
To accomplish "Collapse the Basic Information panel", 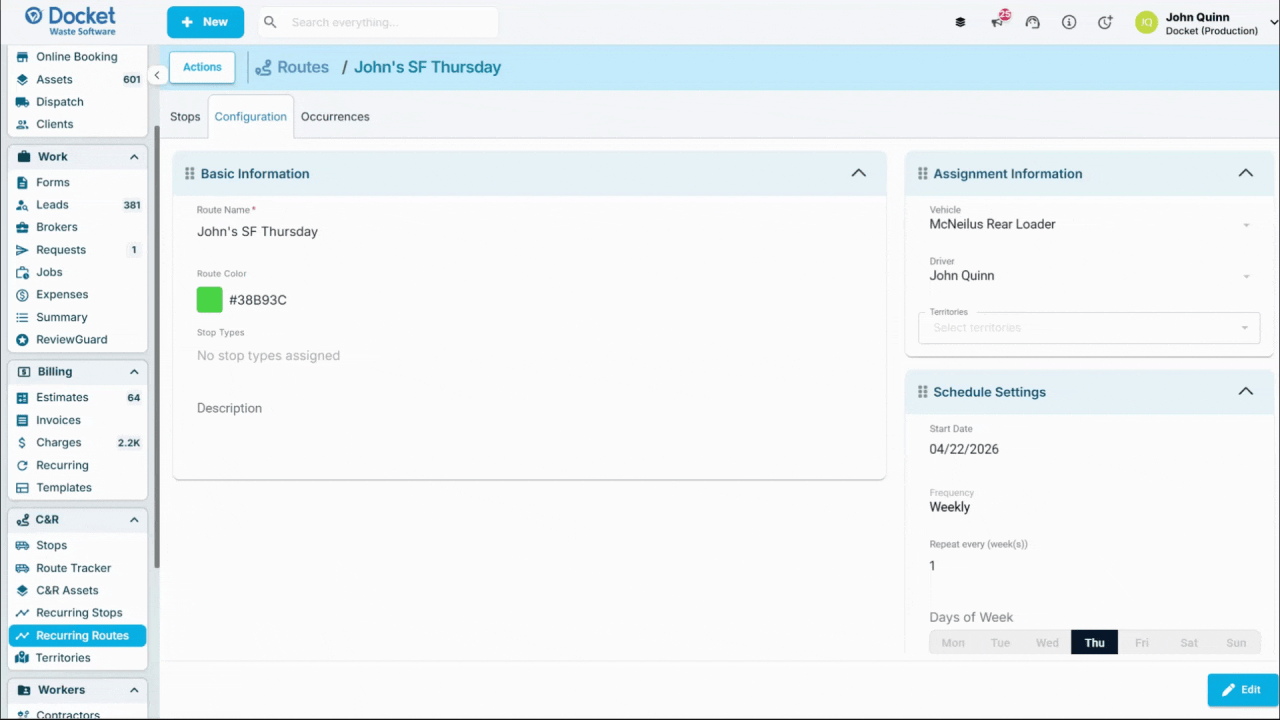I will 858,173.
